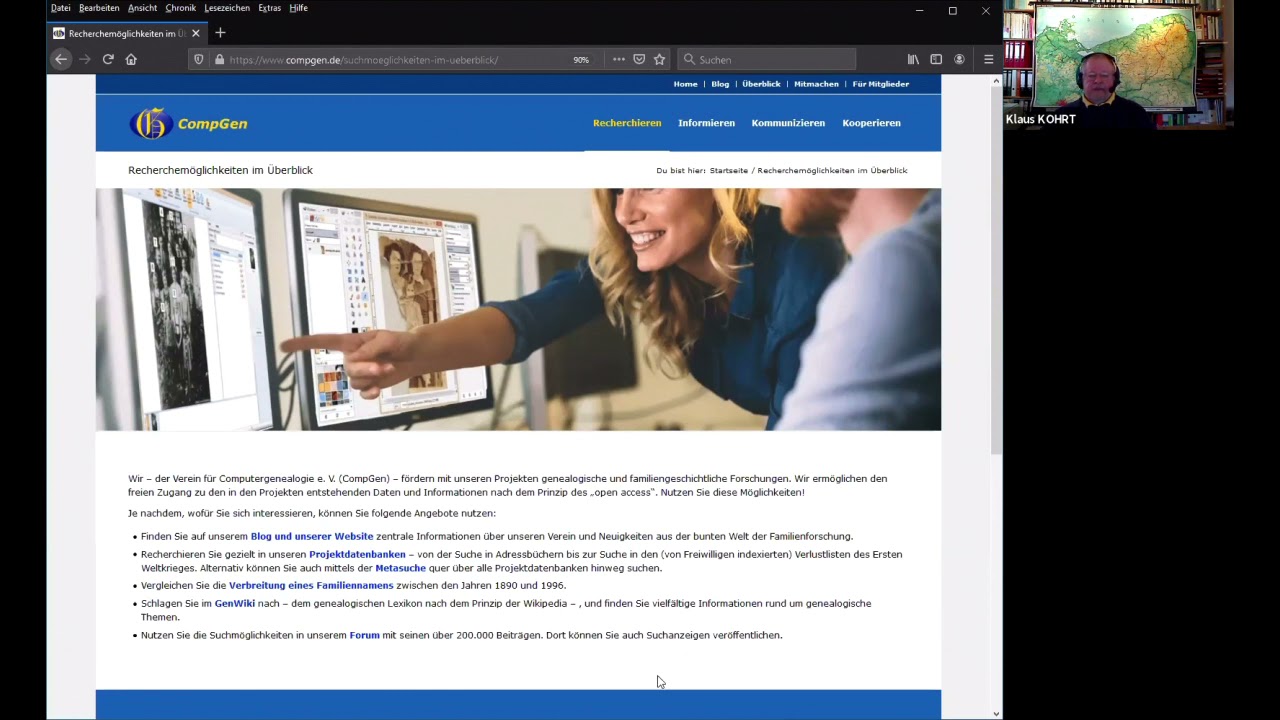Screen dimensions: 1280x720
Task: Toggle the sidebar view icon
Action: coord(936,59)
